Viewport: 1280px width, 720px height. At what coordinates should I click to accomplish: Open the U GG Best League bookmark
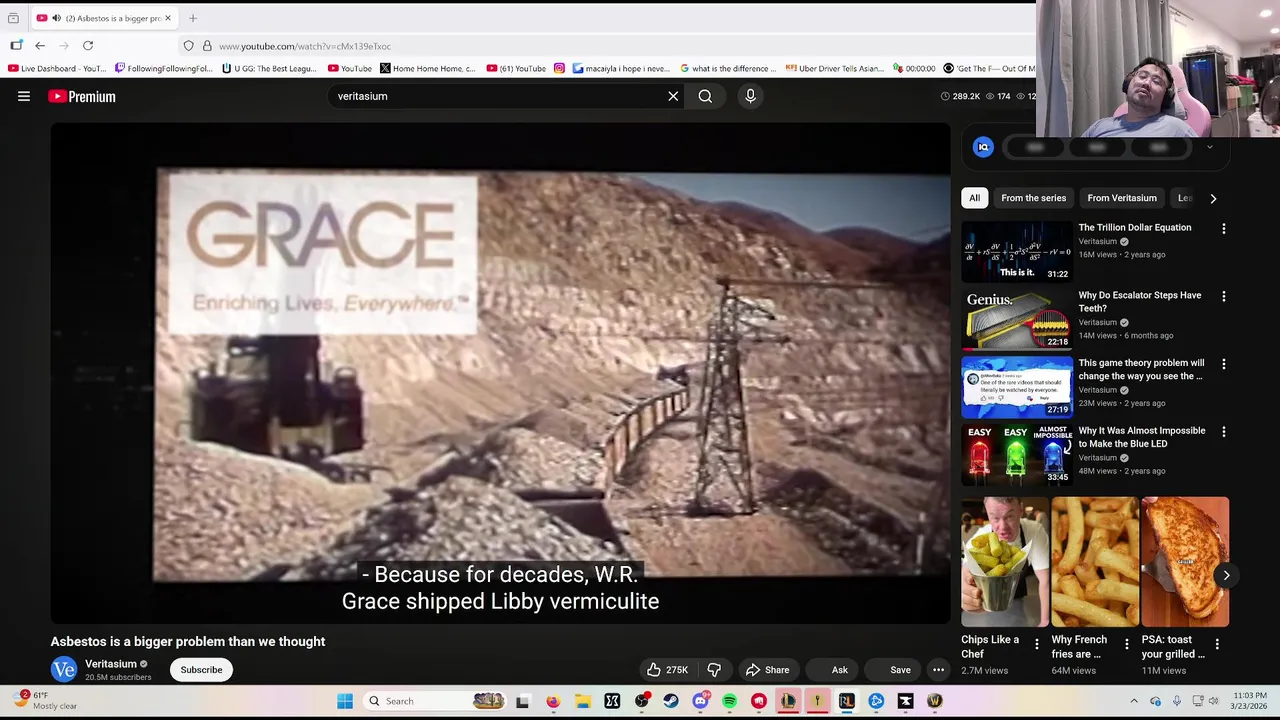point(269,68)
